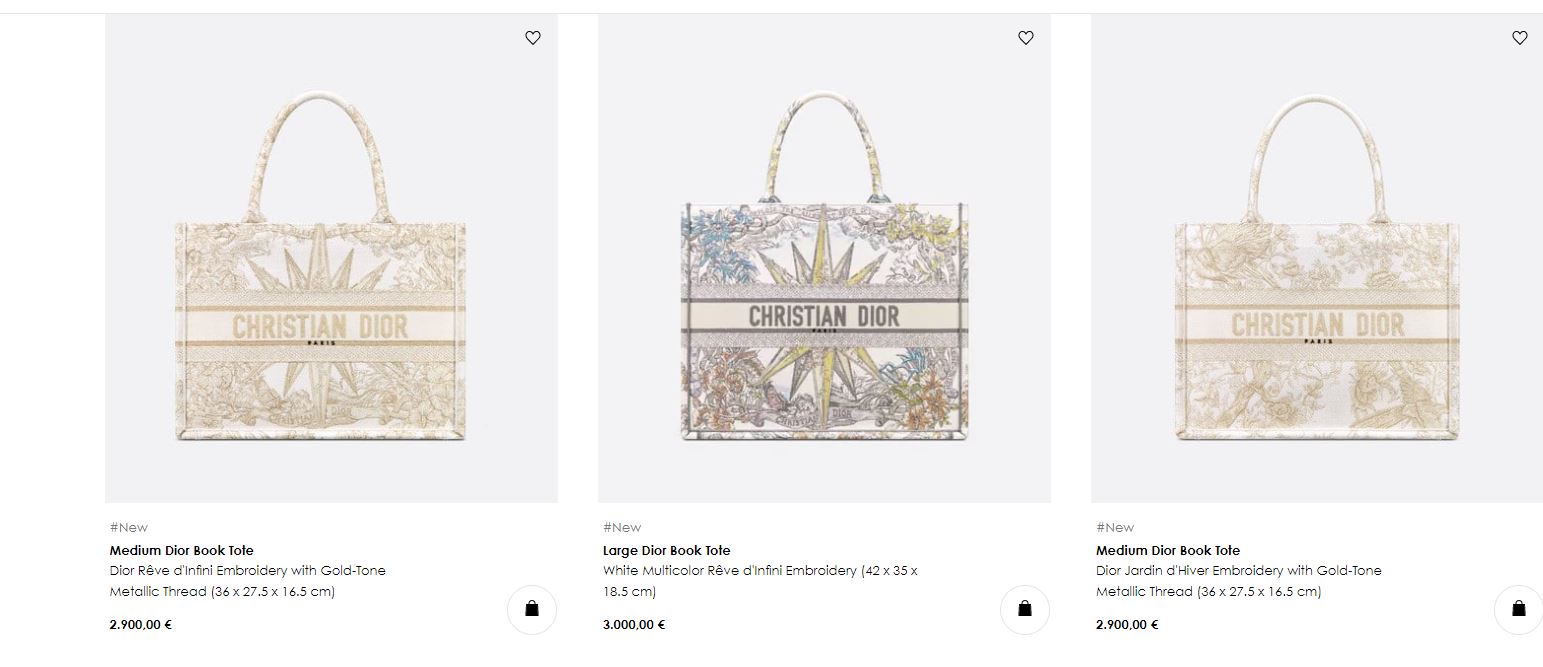Viewport: 1543px width, 667px height.
Task: Toggle wishlist heart on Jardin d'Hiver tote
Action: click(1519, 38)
